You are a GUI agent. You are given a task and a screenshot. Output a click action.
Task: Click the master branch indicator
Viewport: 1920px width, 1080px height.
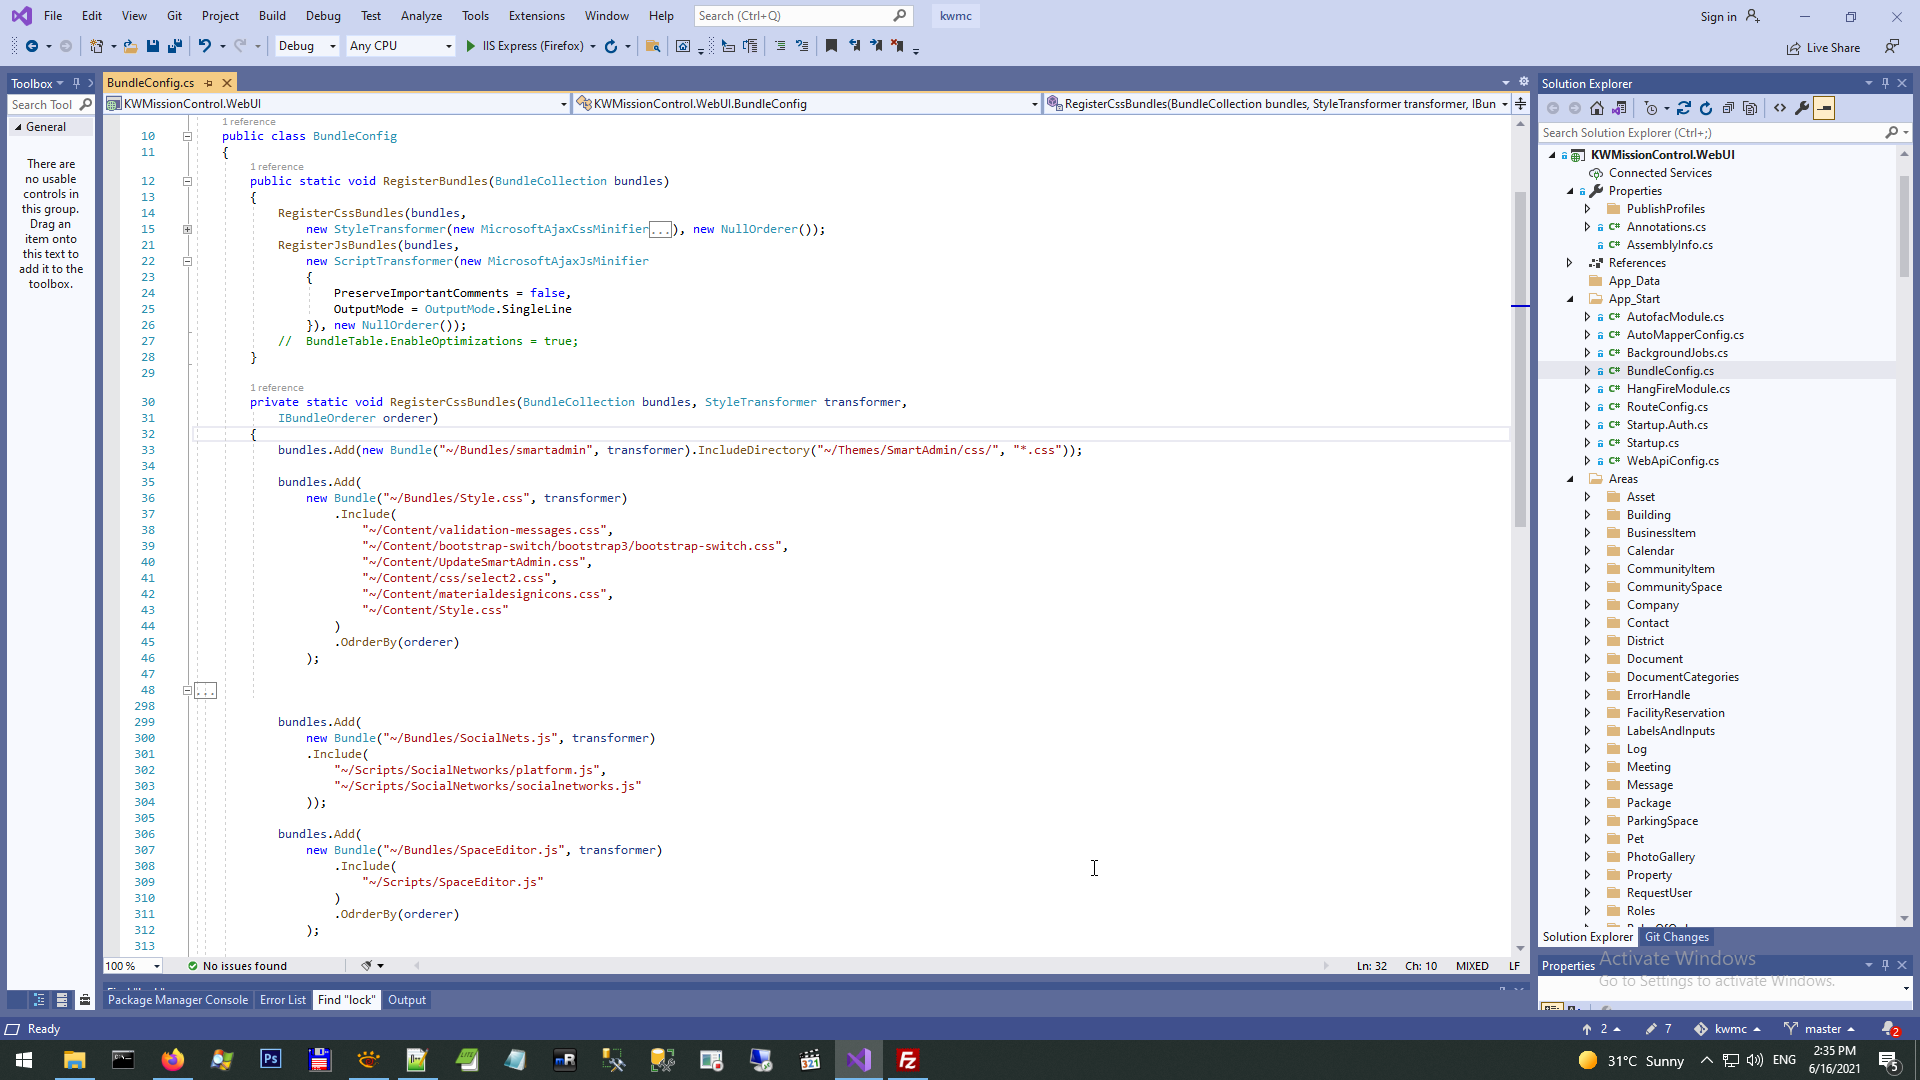[1821, 1029]
